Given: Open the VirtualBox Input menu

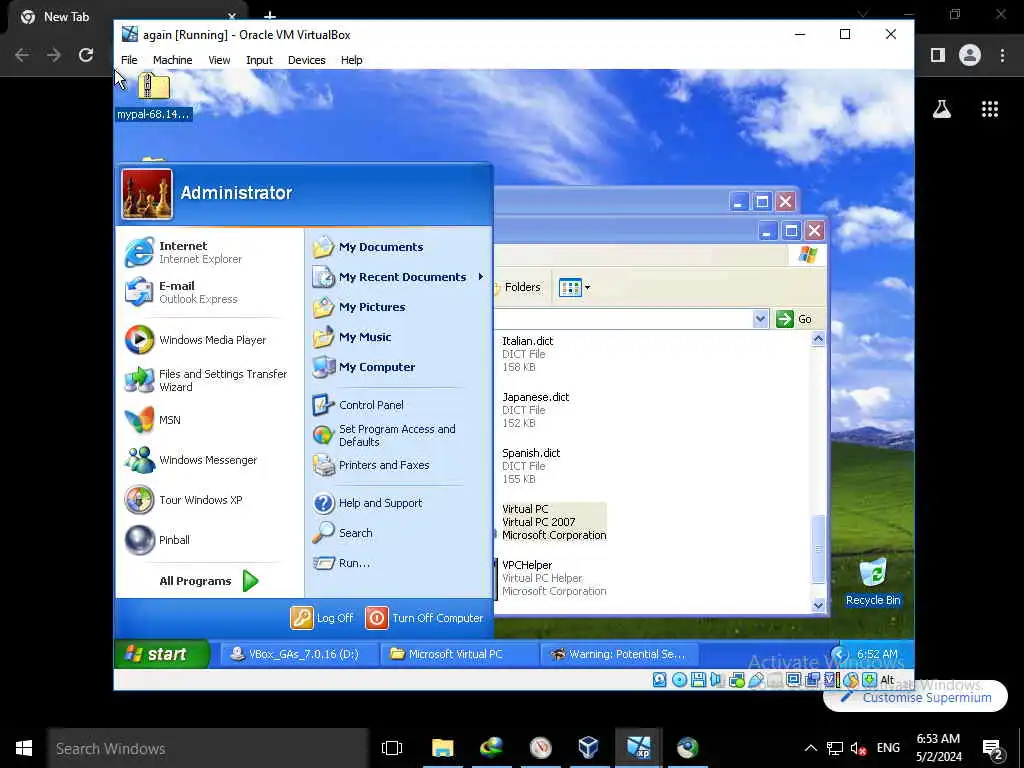Looking at the screenshot, I should click(x=259, y=60).
